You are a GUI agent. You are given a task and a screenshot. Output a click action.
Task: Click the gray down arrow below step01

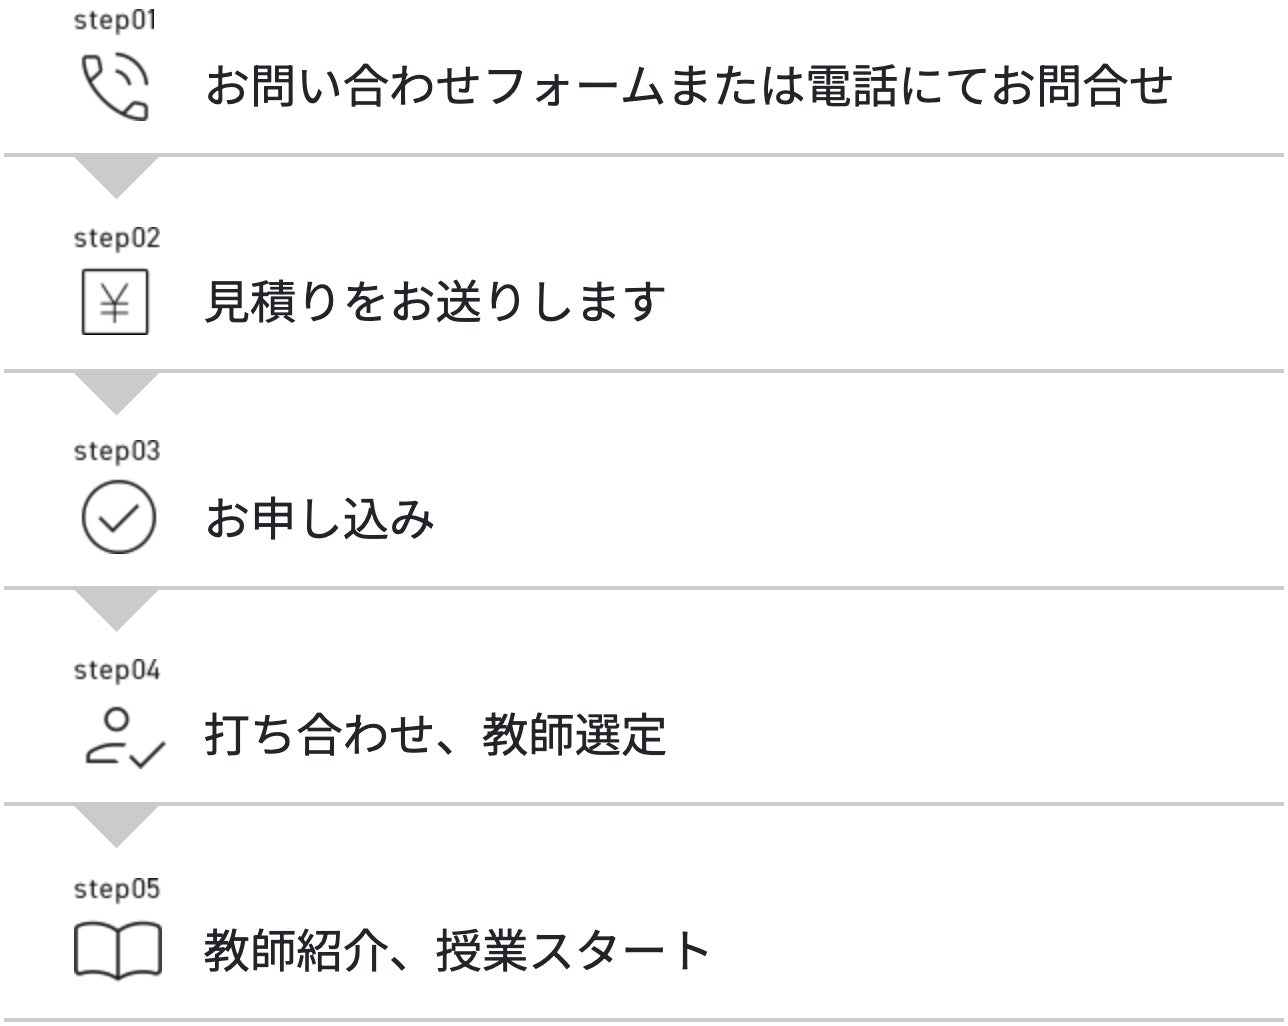coord(116,174)
